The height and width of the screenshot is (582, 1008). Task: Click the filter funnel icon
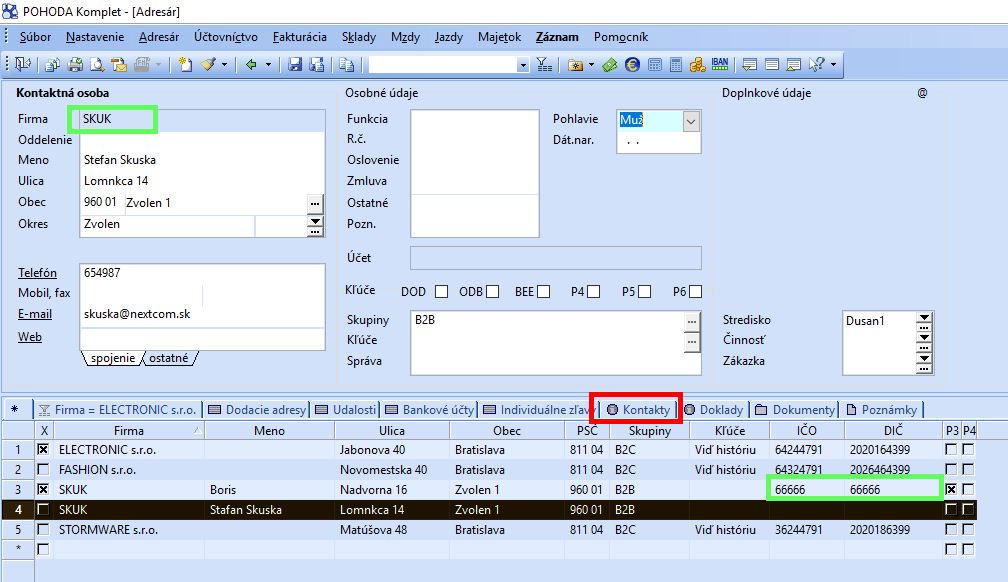pyautogui.click(x=544, y=64)
